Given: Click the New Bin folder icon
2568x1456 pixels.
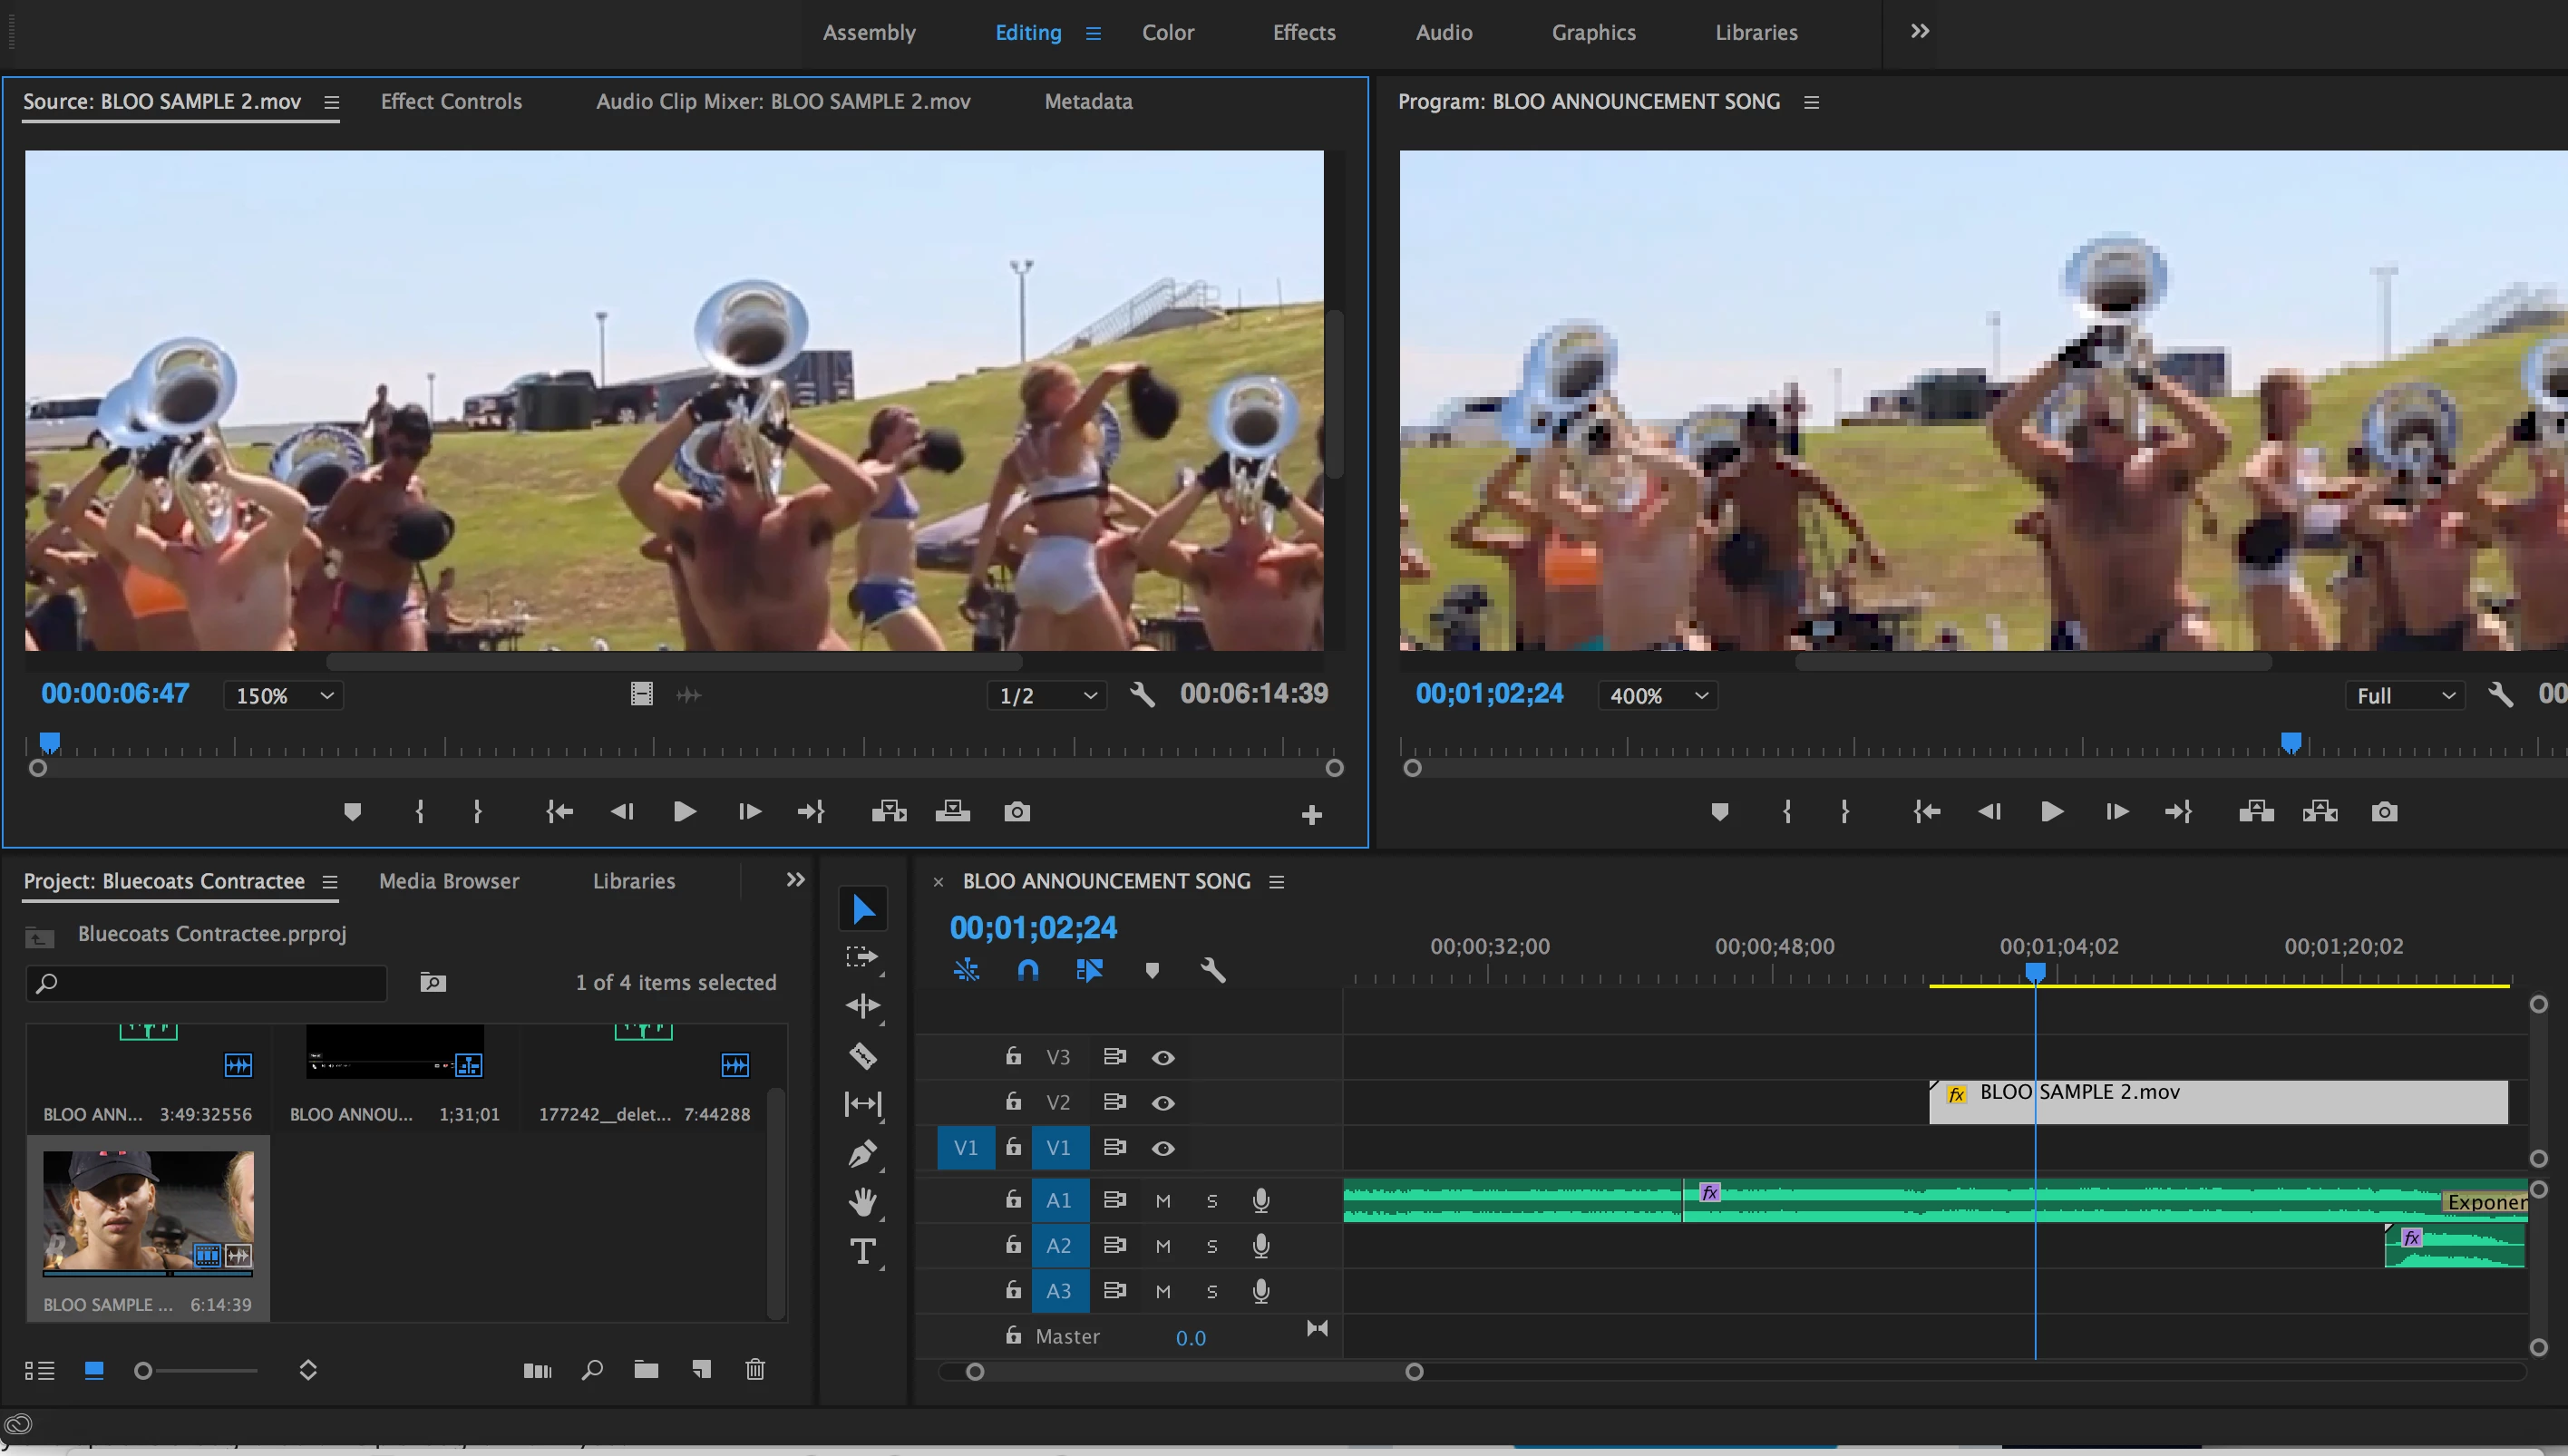Looking at the screenshot, I should pyautogui.click(x=646, y=1369).
